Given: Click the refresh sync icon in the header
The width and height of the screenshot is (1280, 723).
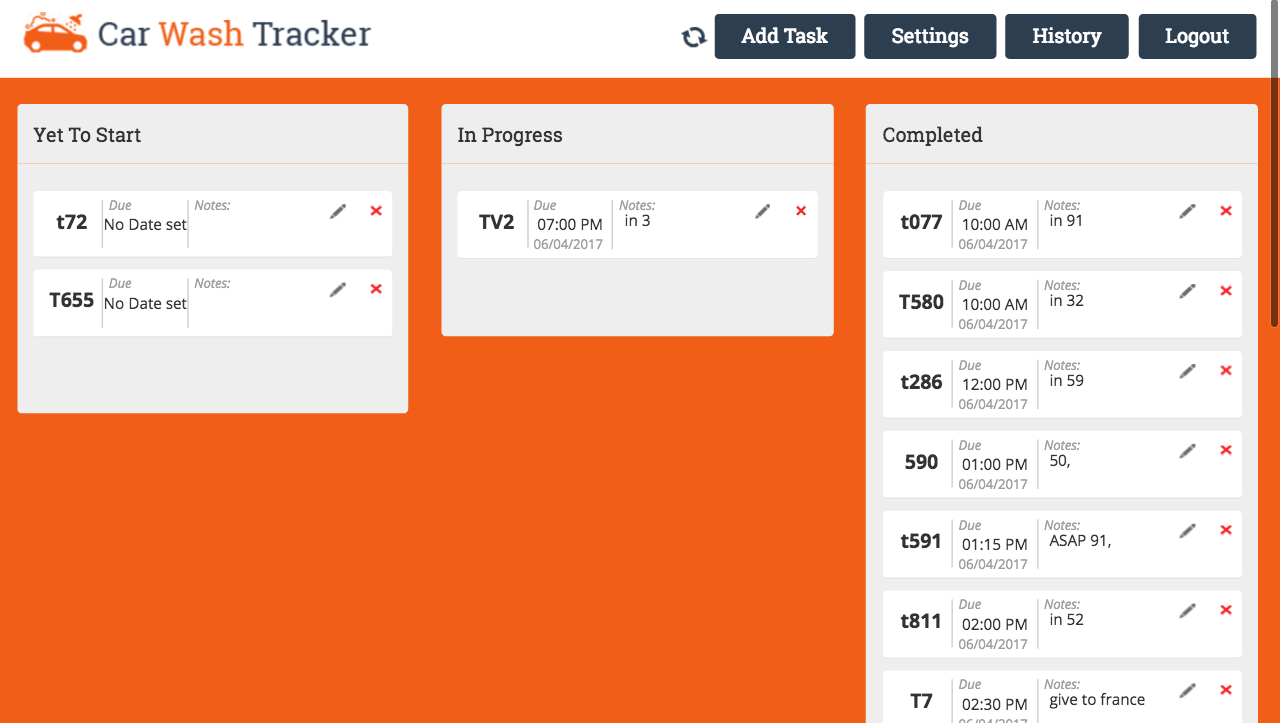Looking at the screenshot, I should point(694,33).
